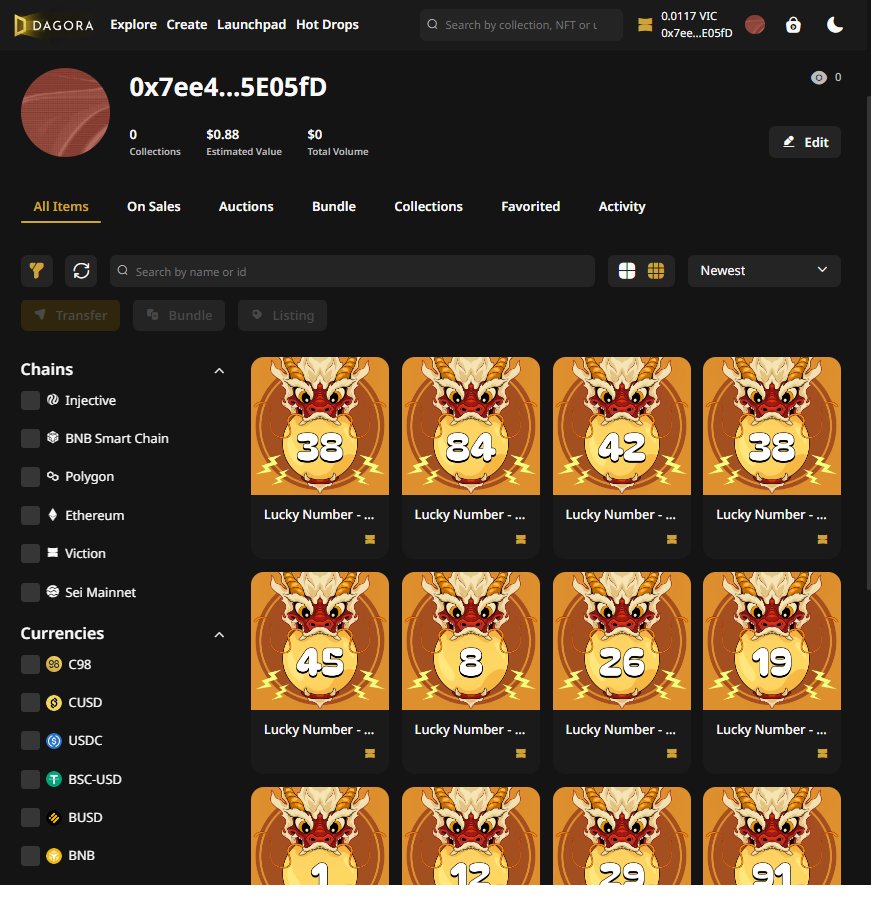Select the C98 currency checkbox
This screenshot has width=871, height=922.
[31, 664]
